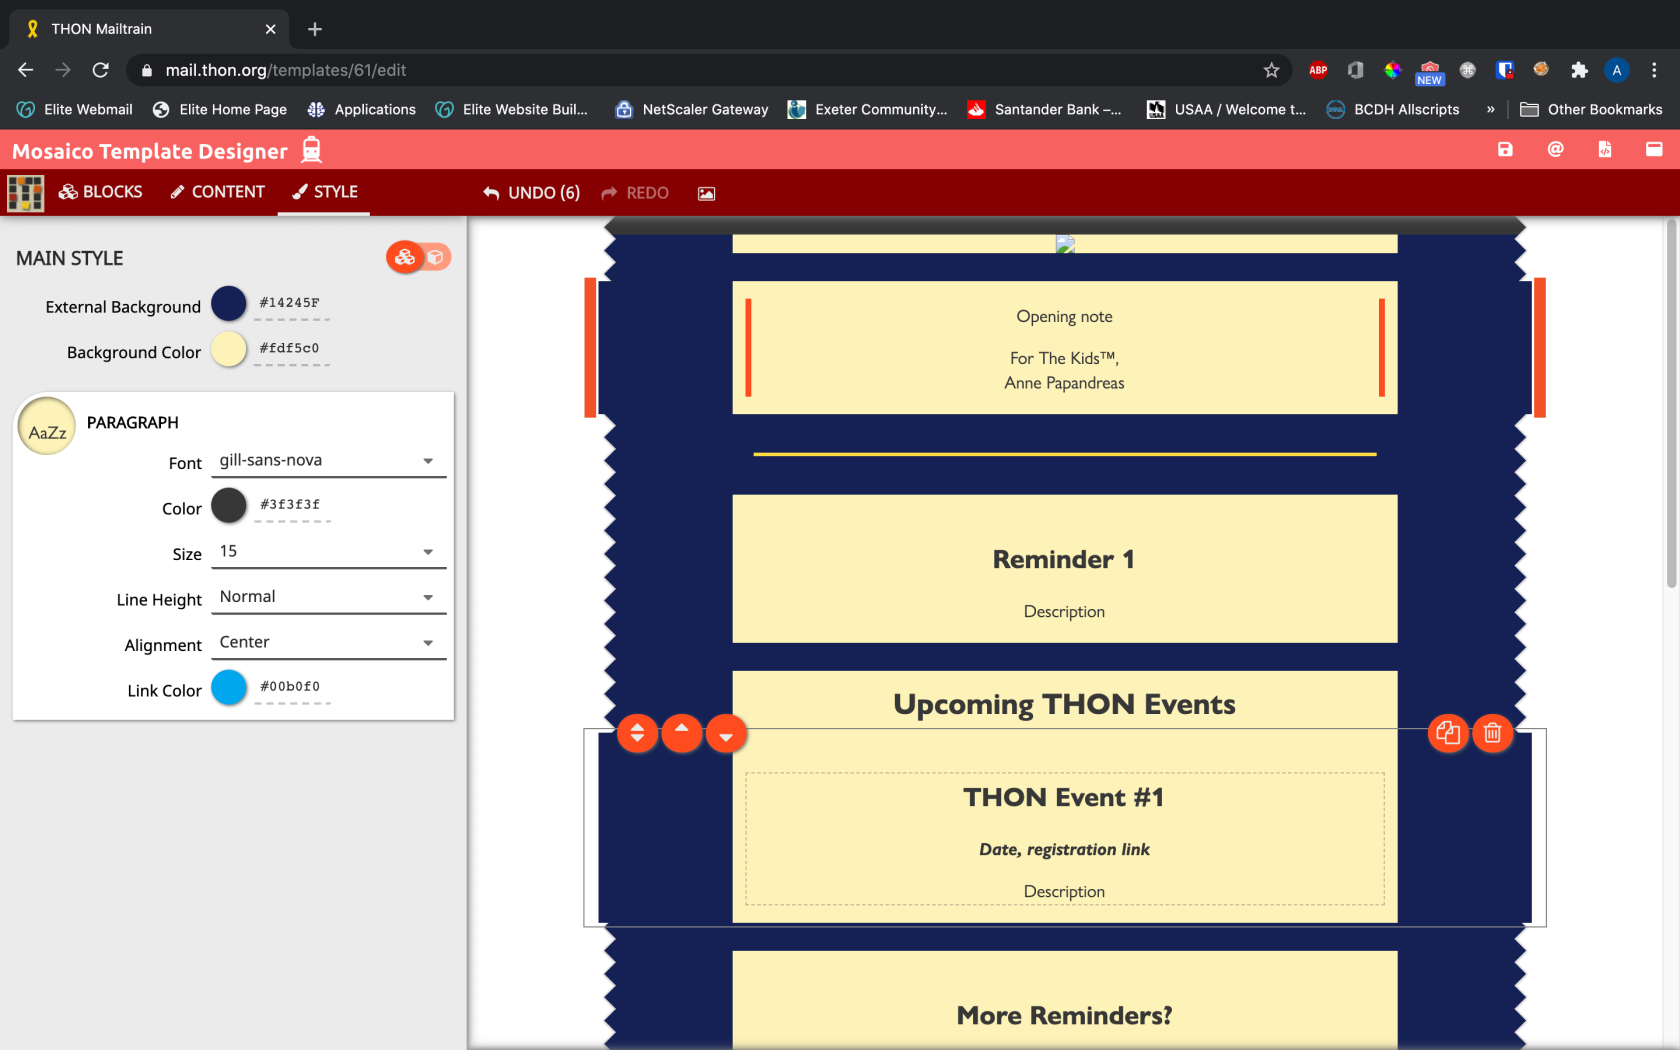Click the Opening note text
The height and width of the screenshot is (1050, 1680).
coord(1064,317)
